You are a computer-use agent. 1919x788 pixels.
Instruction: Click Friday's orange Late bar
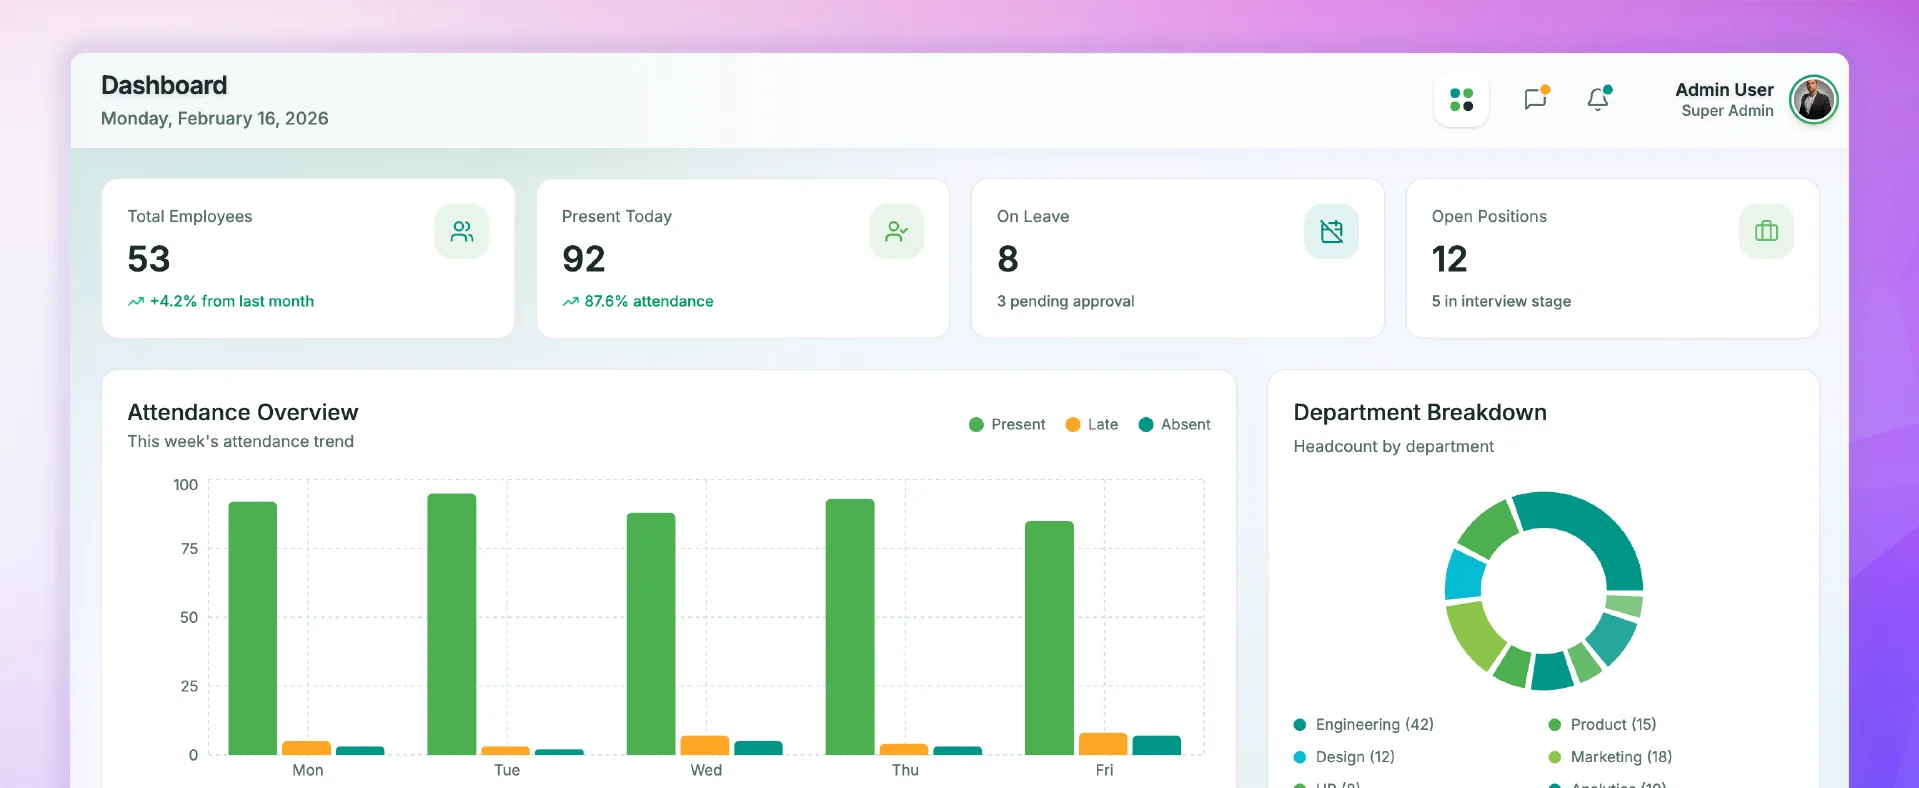pos(1103,744)
